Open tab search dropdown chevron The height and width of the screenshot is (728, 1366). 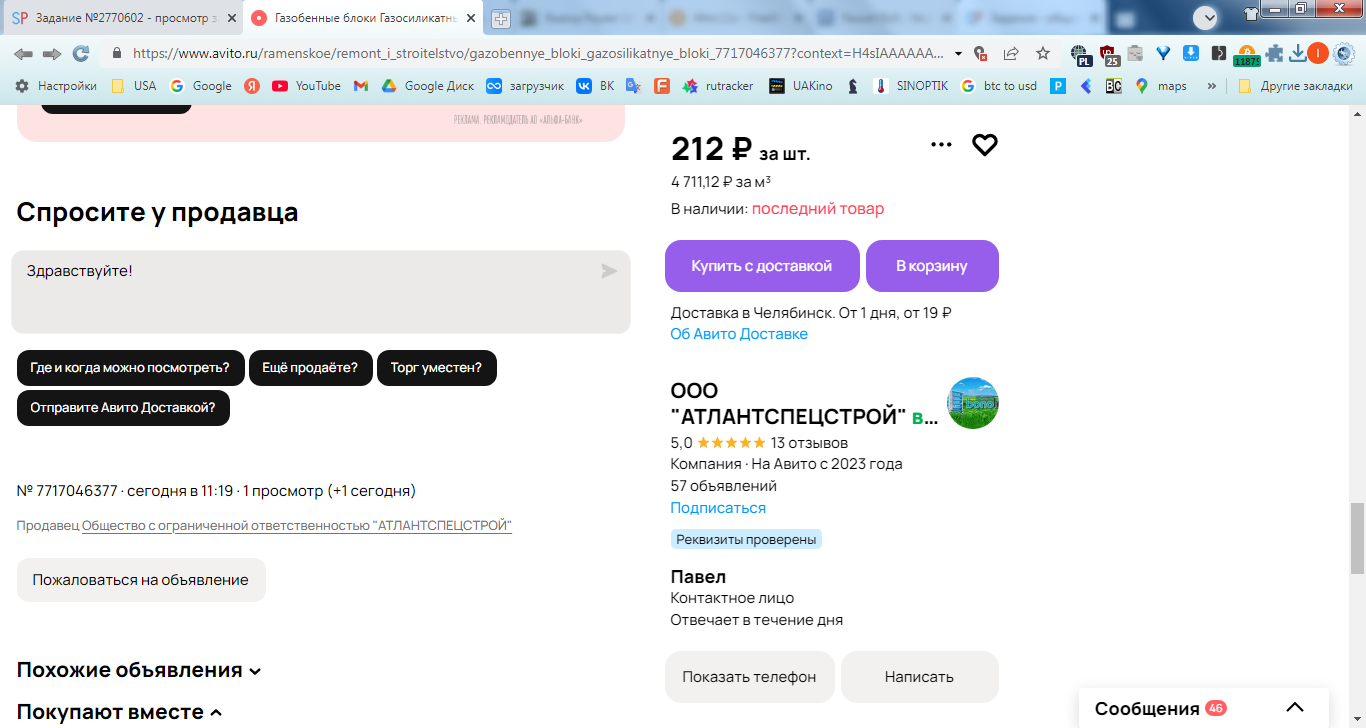click(x=1206, y=17)
